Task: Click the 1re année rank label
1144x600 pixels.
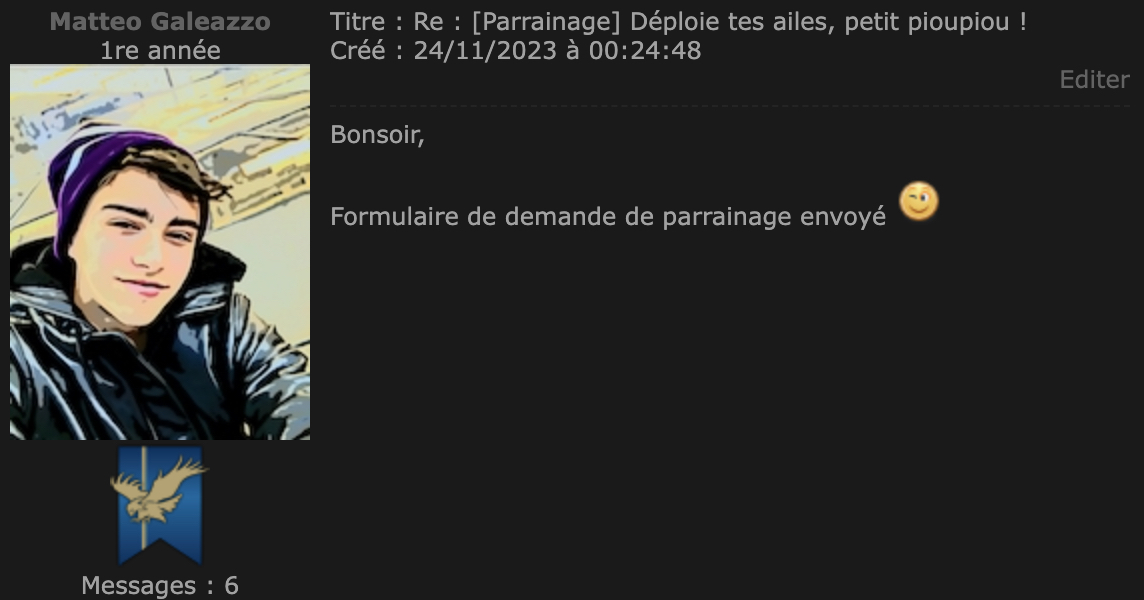Action: [x=160, y=50]
